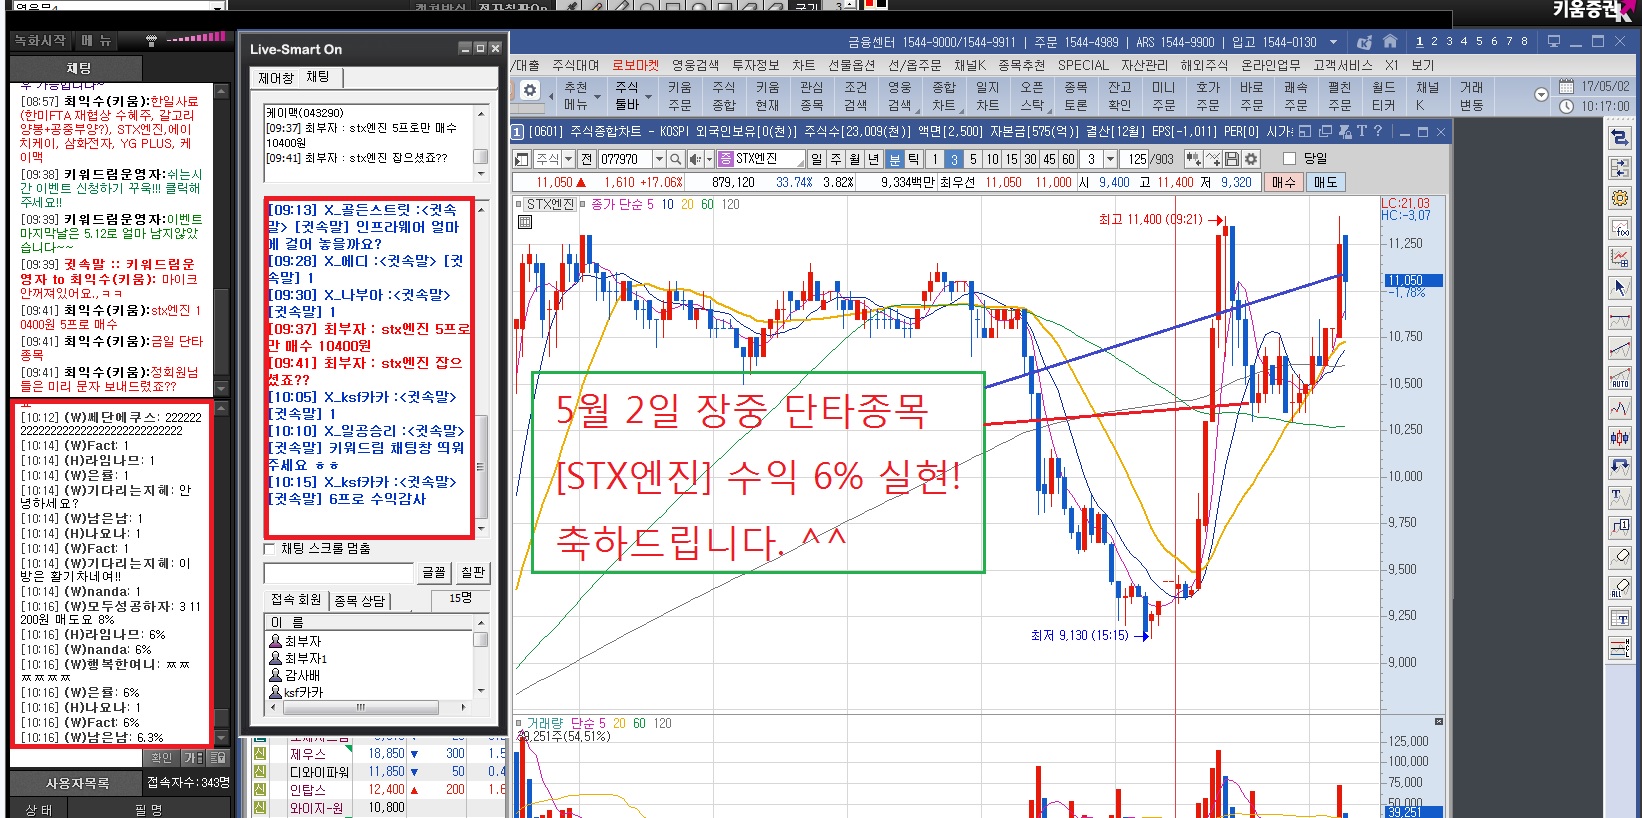Select the candlestick chart type icon
Screen dimensions: 1642x818
point(1620,437)
